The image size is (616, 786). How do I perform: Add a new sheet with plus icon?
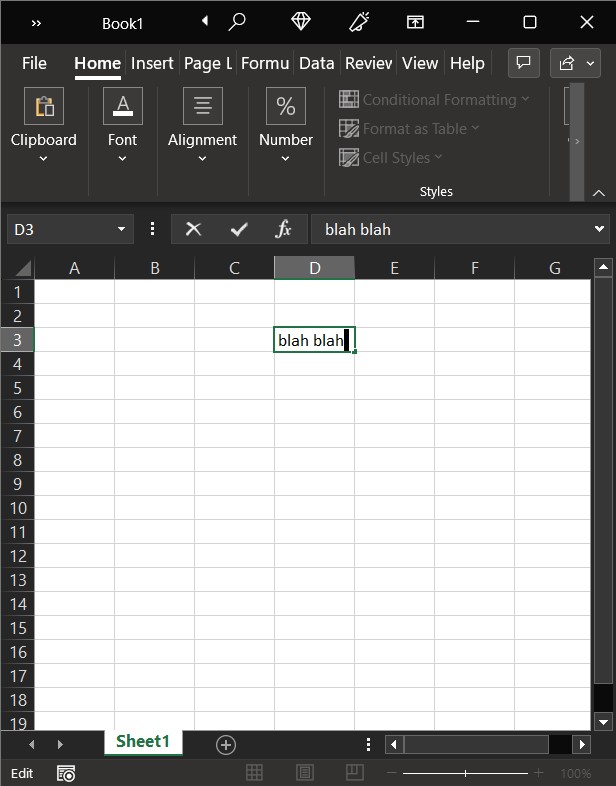point(226,744)
